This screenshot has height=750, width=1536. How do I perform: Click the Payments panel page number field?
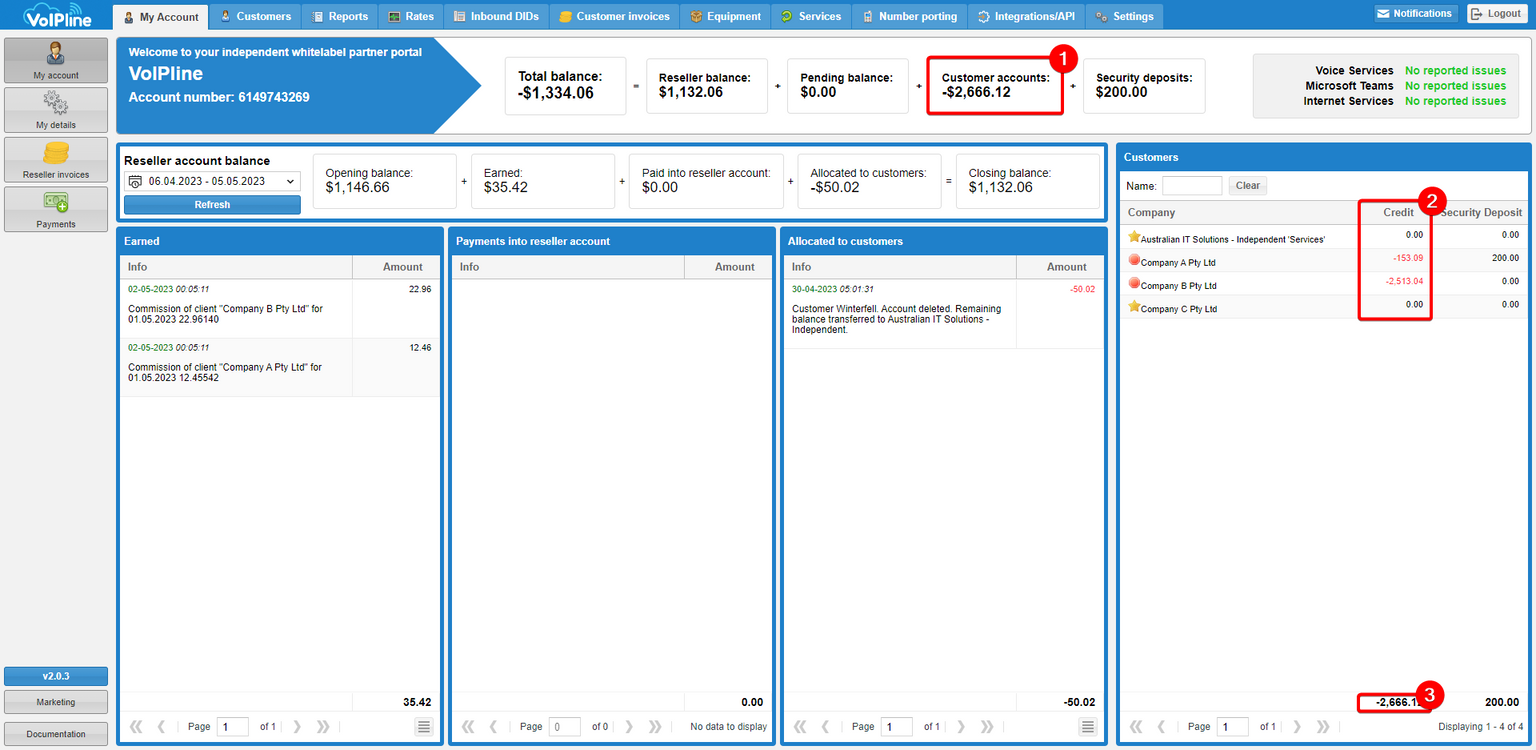click(x=564, y=727)
